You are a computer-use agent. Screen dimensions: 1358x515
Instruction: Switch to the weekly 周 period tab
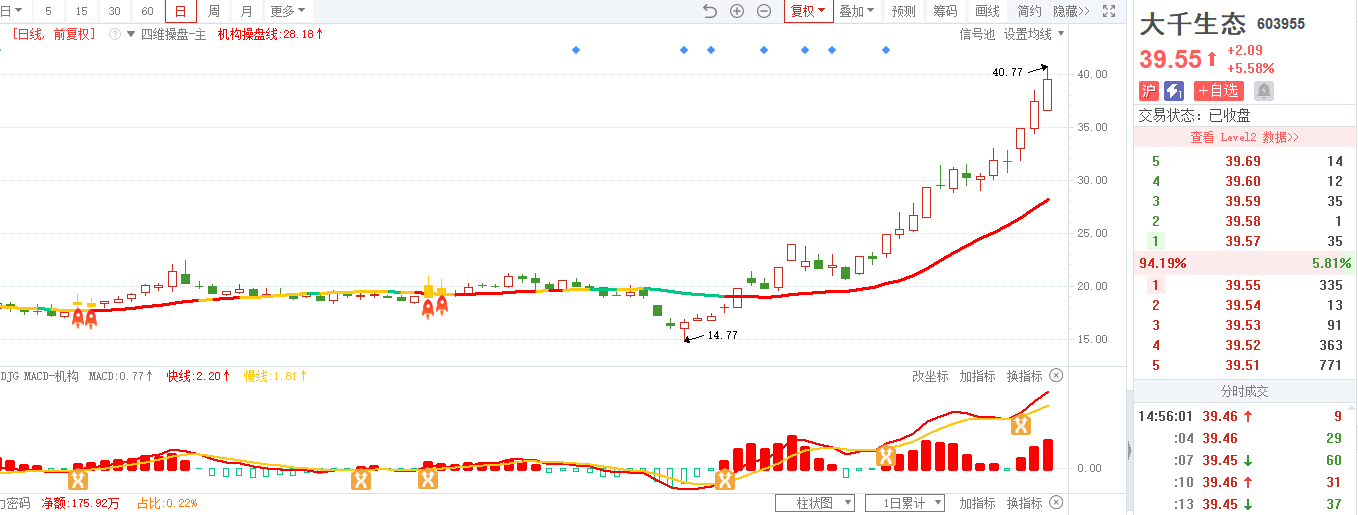coord(213,11)
